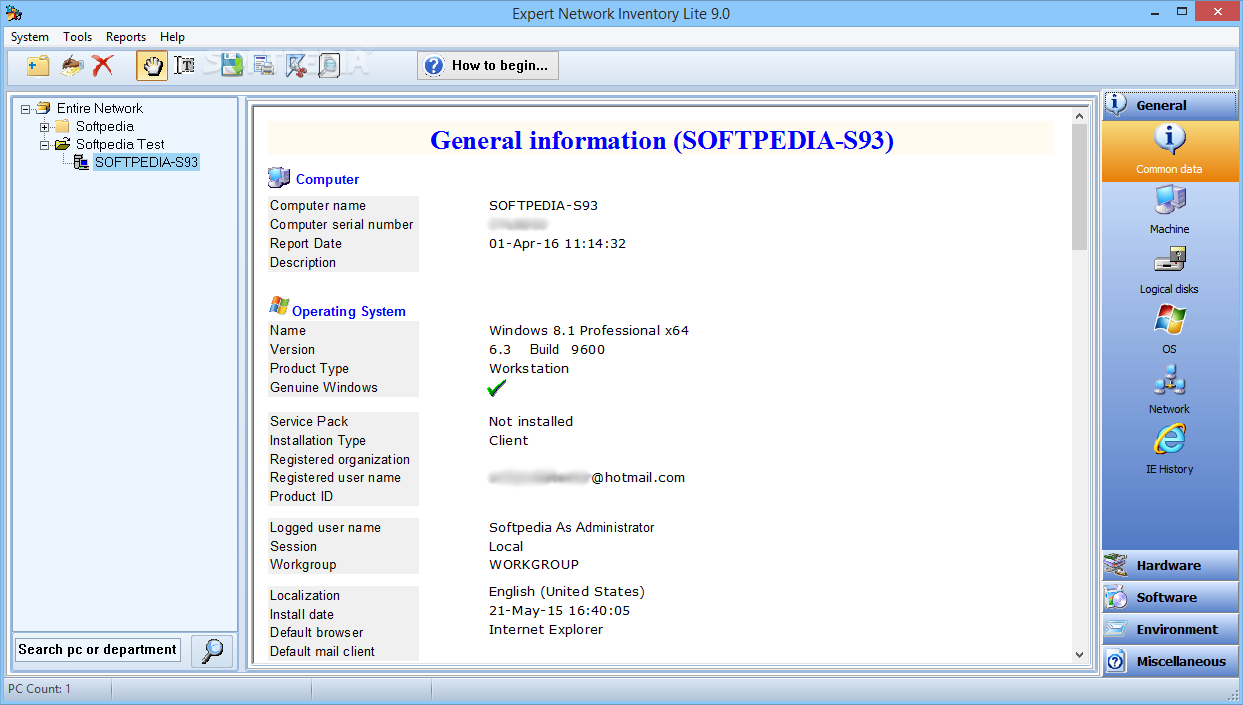Open the Tools menu

pyautogui.click(x=77, y=37)
